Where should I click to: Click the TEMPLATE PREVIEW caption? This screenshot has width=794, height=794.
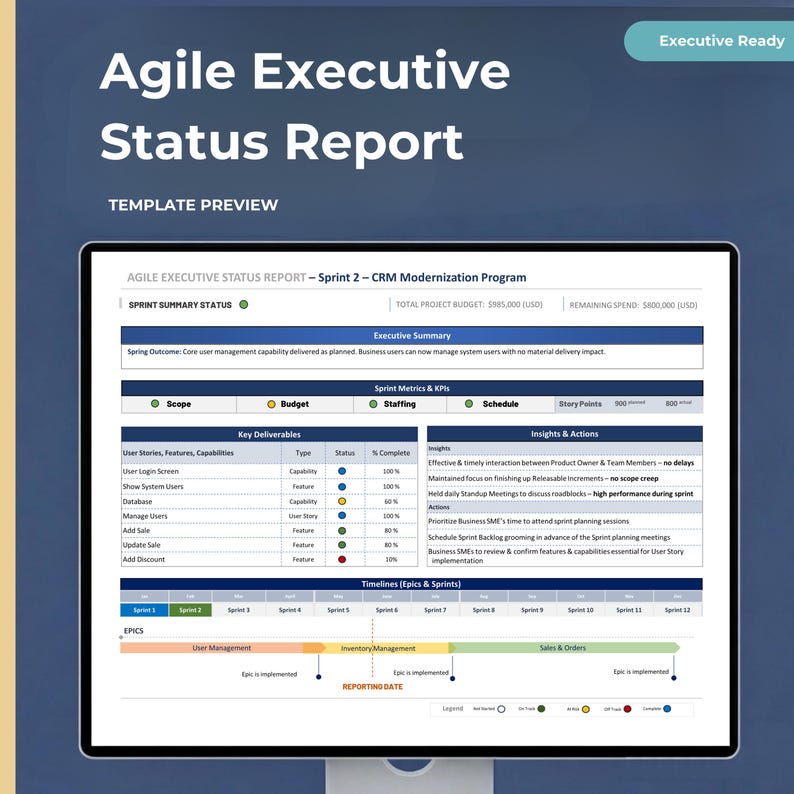[193, 205]
